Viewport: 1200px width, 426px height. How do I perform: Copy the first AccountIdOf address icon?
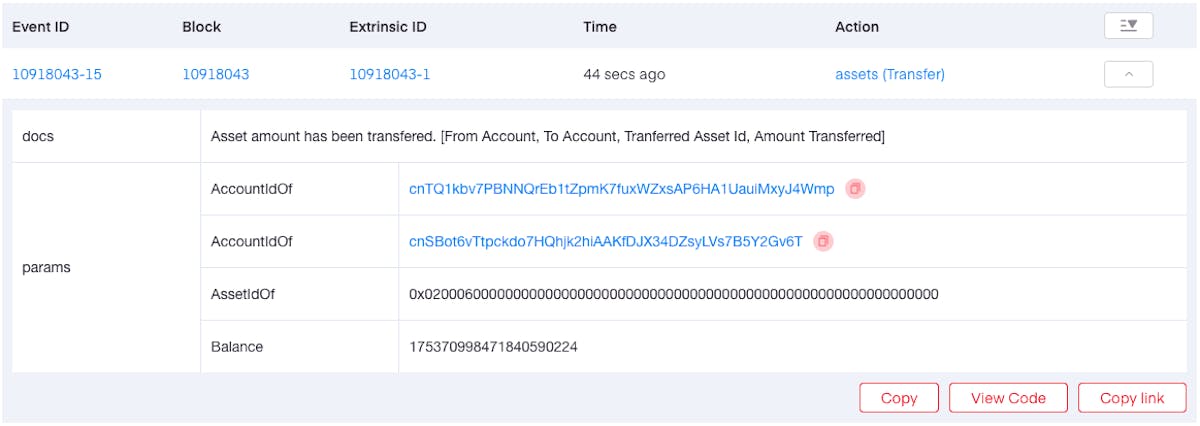click(855, 189)
